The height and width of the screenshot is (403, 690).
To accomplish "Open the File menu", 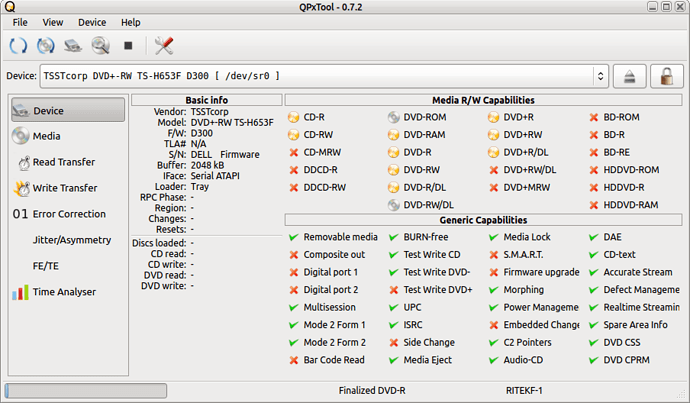I will (x=20, y=22).
